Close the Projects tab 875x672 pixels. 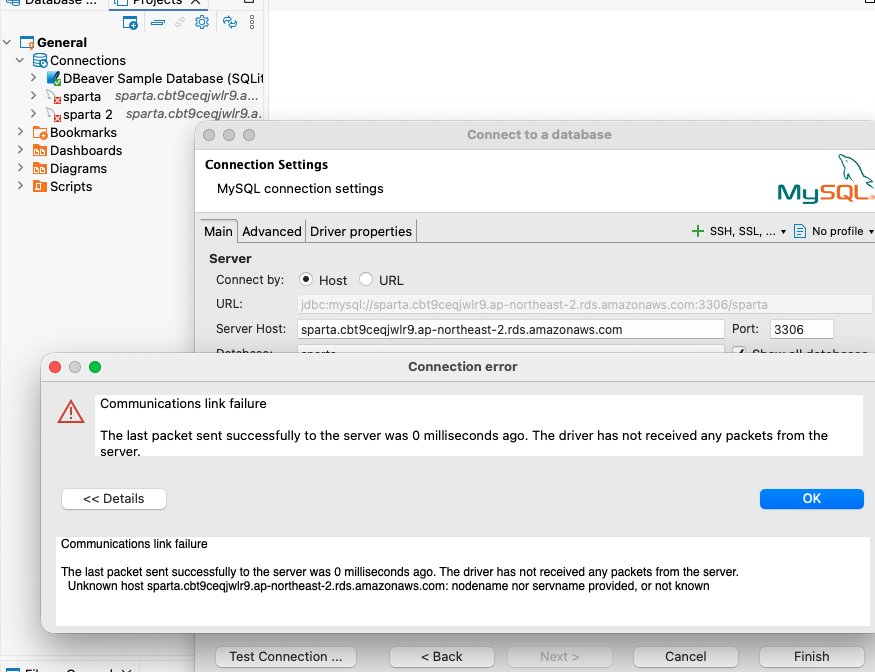click(x=195, y=2)
